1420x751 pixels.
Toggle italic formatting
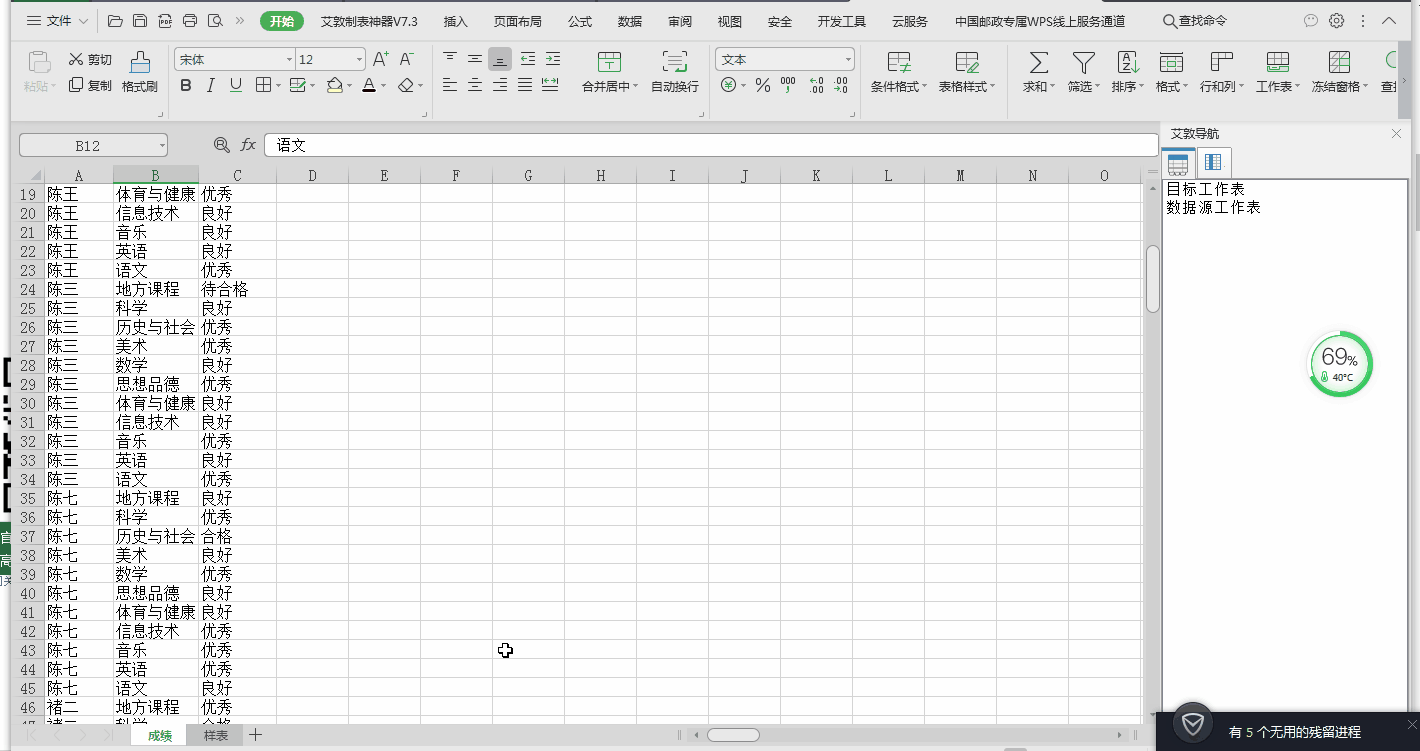click(x=211, y=86)
